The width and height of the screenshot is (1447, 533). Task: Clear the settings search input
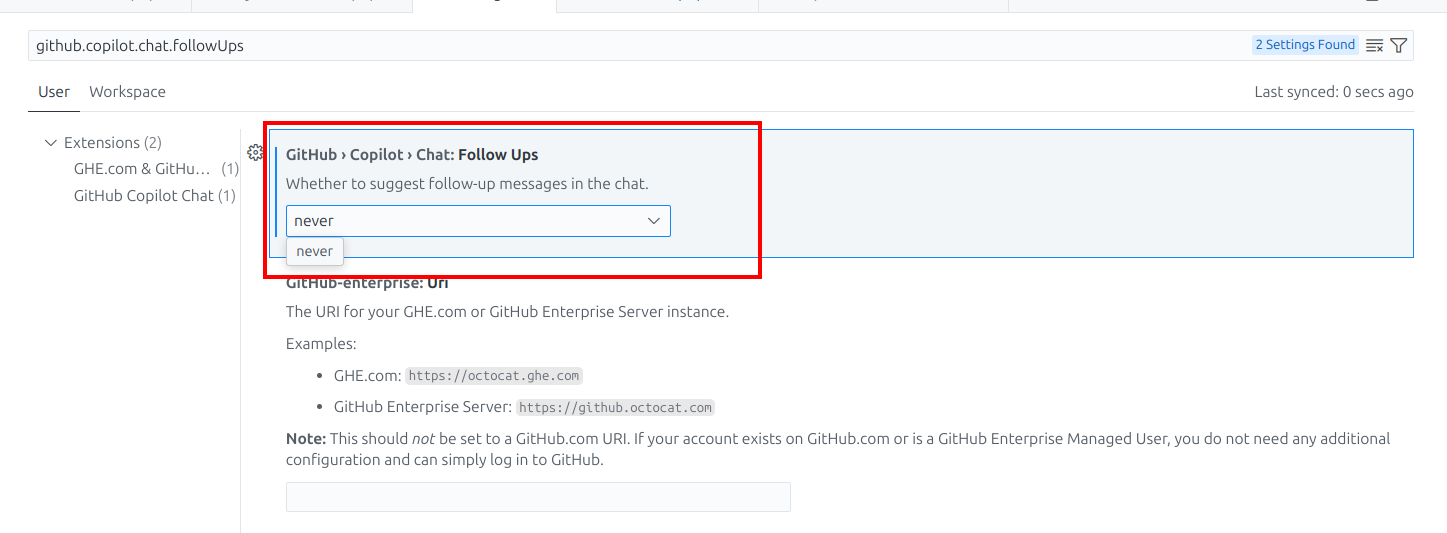(1375, 45)
